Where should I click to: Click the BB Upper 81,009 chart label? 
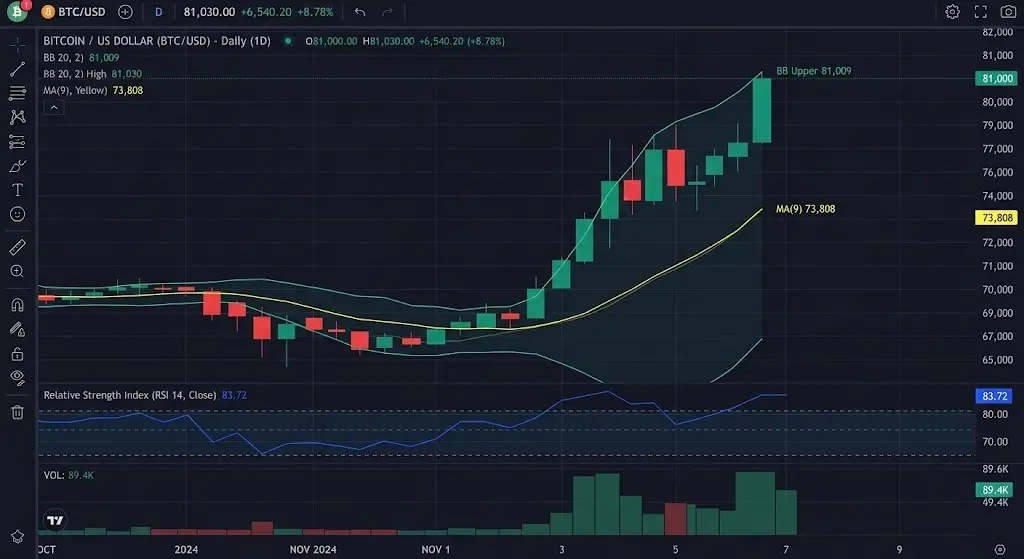(x=814, y=71)
